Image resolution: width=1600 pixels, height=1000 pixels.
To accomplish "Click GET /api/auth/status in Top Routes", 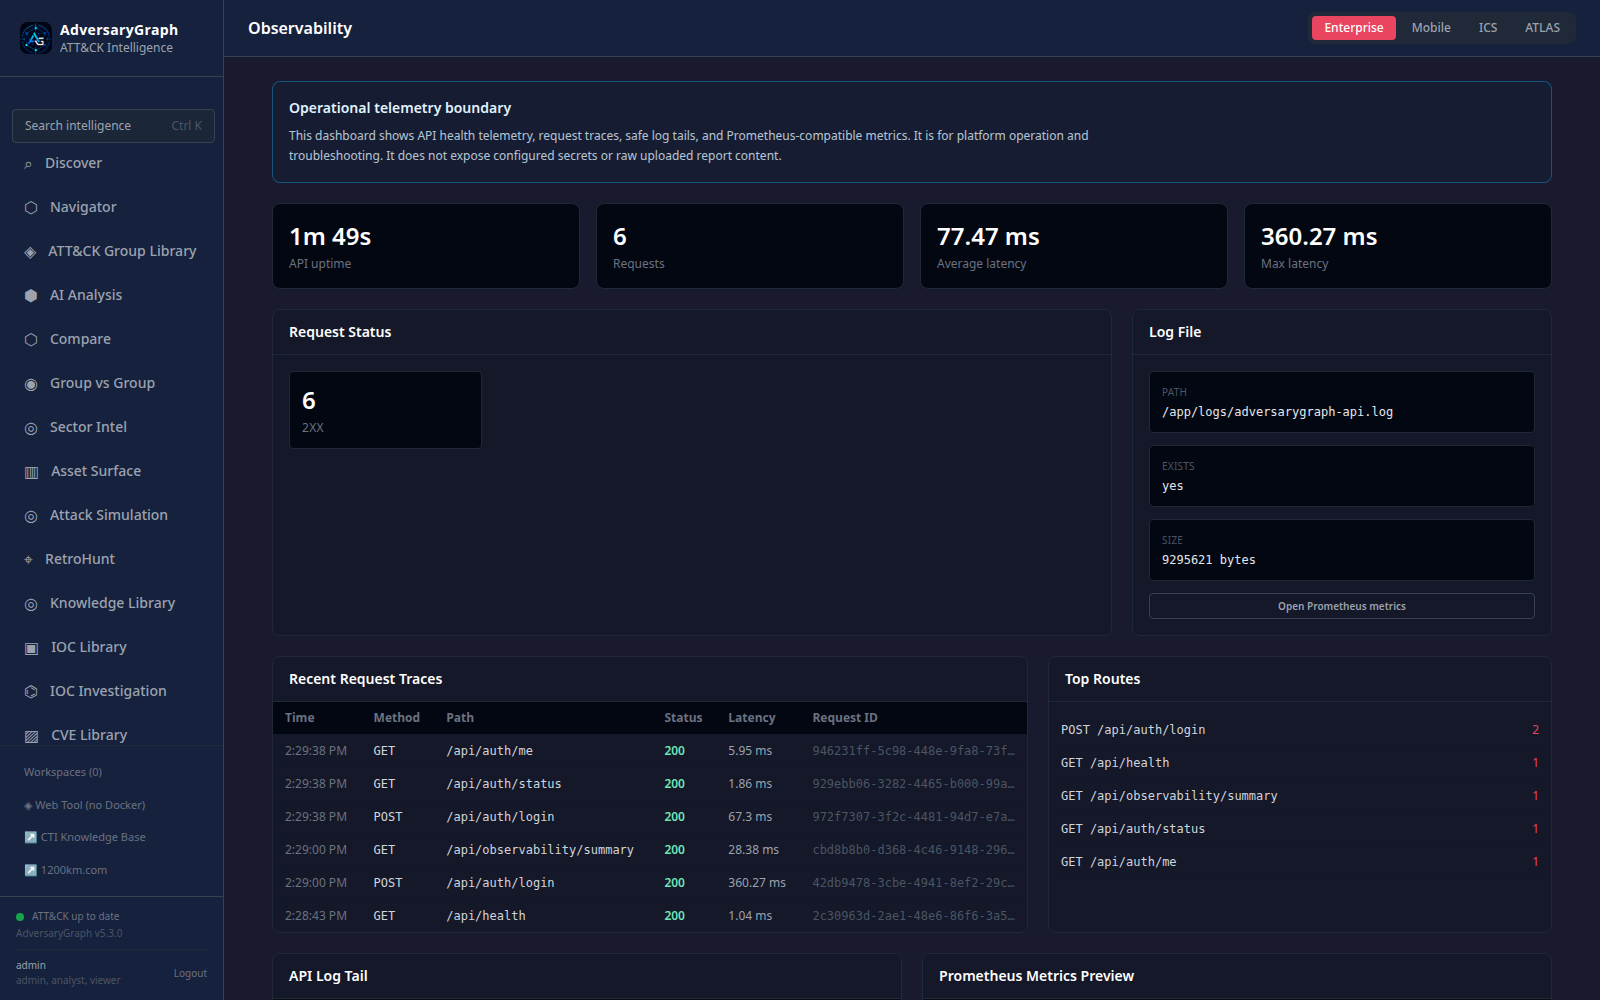I will click(x=1133, y=829).
